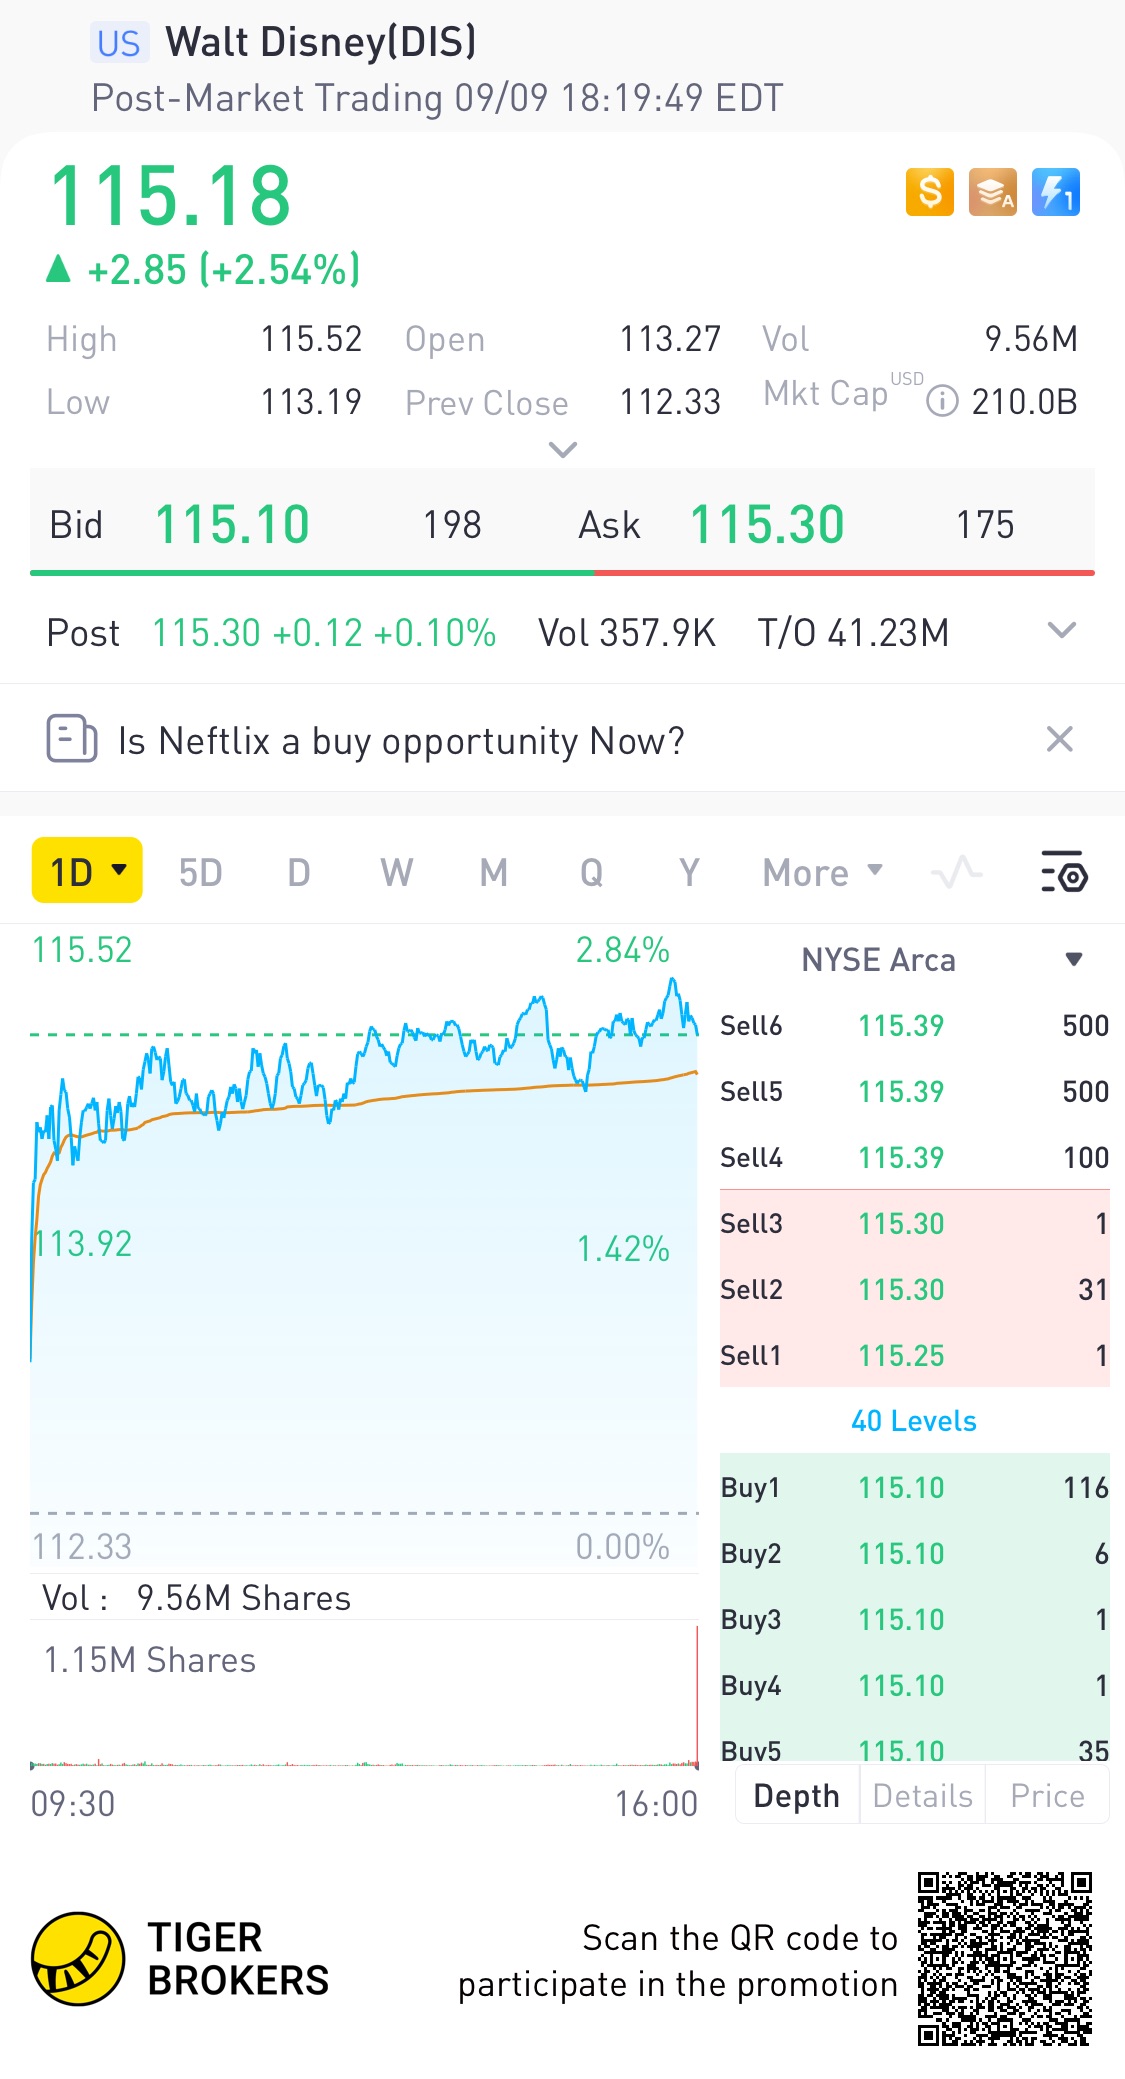Viewport: 1125px width, 2079px height.
Task: Dismiss the Netflix buy opportunity banner
Action: [1059, 740]
